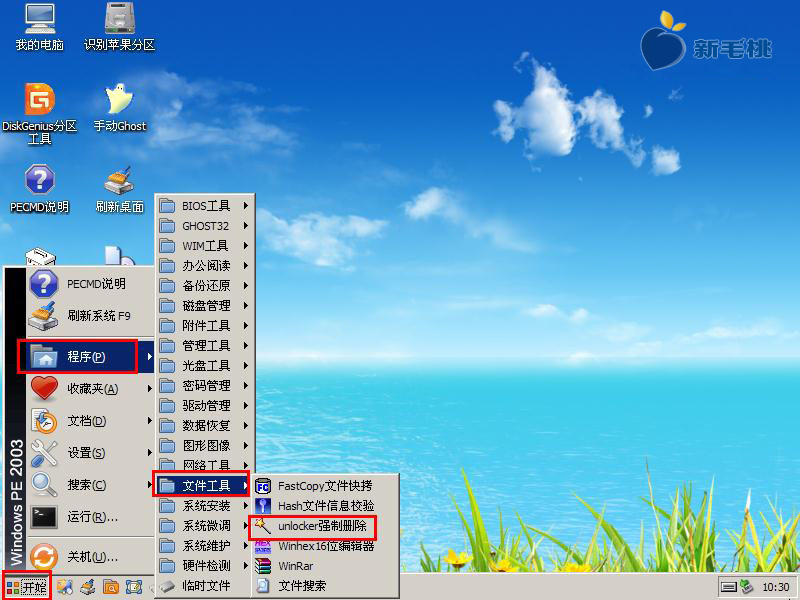This screenshot has height=600, width=800.
Task: Select 运行(R)... in the start menu
Action: 90,517
